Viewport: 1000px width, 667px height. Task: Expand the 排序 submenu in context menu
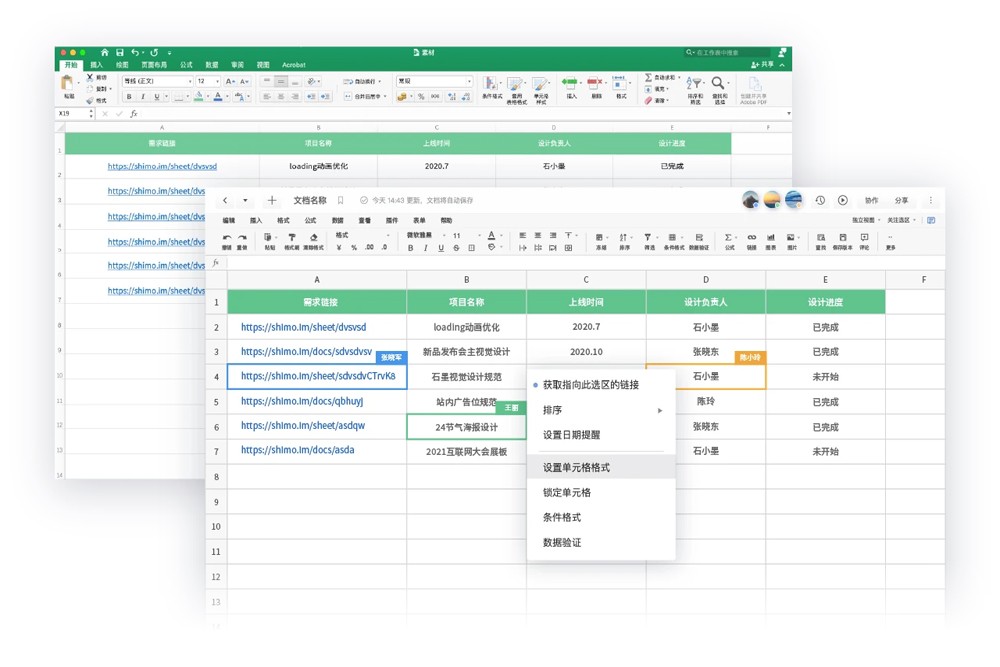[x=600, y=410]
